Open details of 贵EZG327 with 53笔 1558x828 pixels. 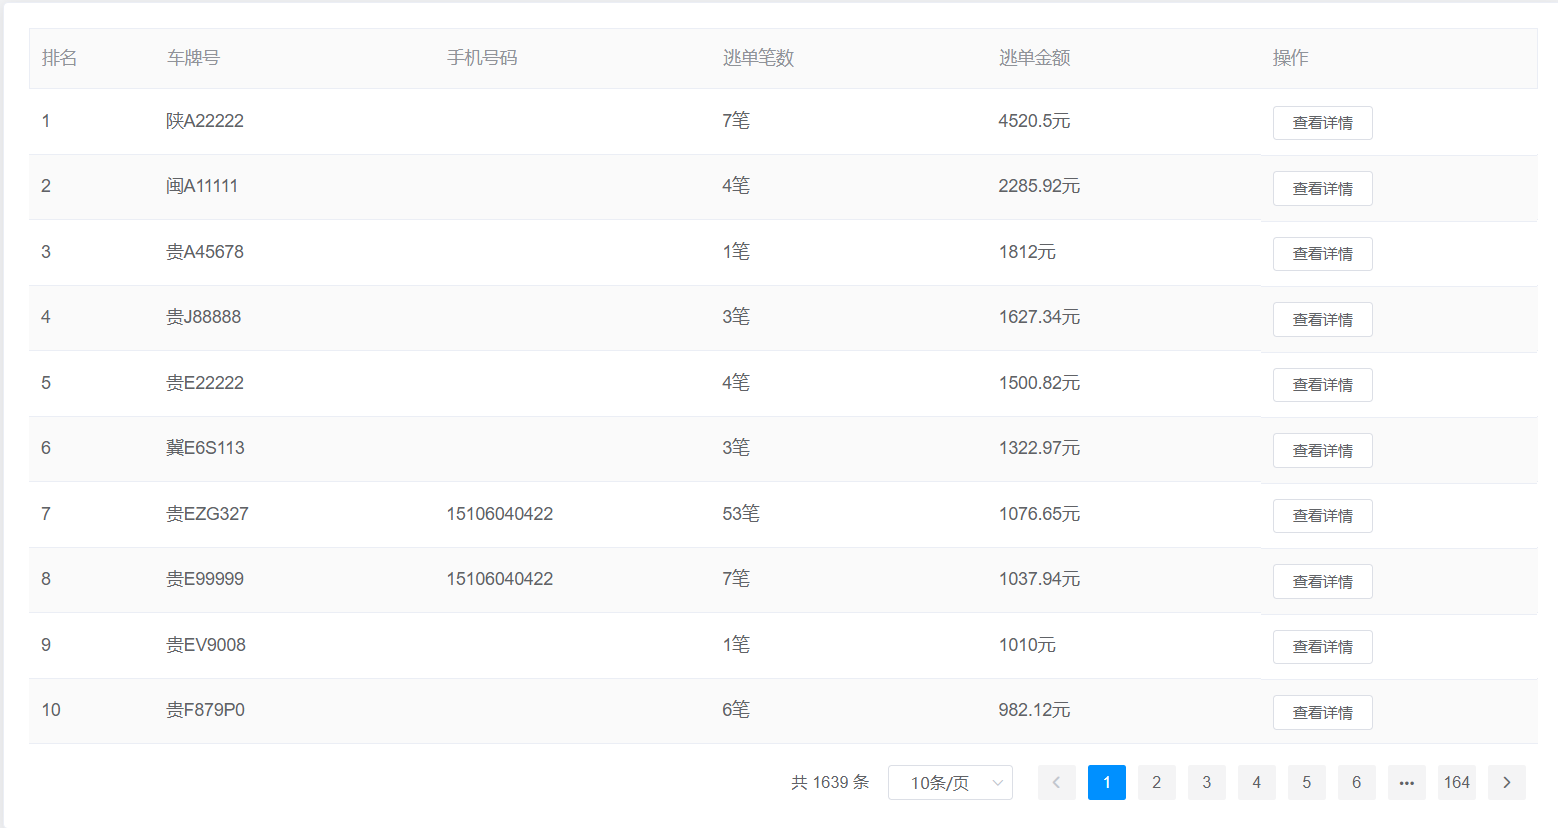point(1322,516)
